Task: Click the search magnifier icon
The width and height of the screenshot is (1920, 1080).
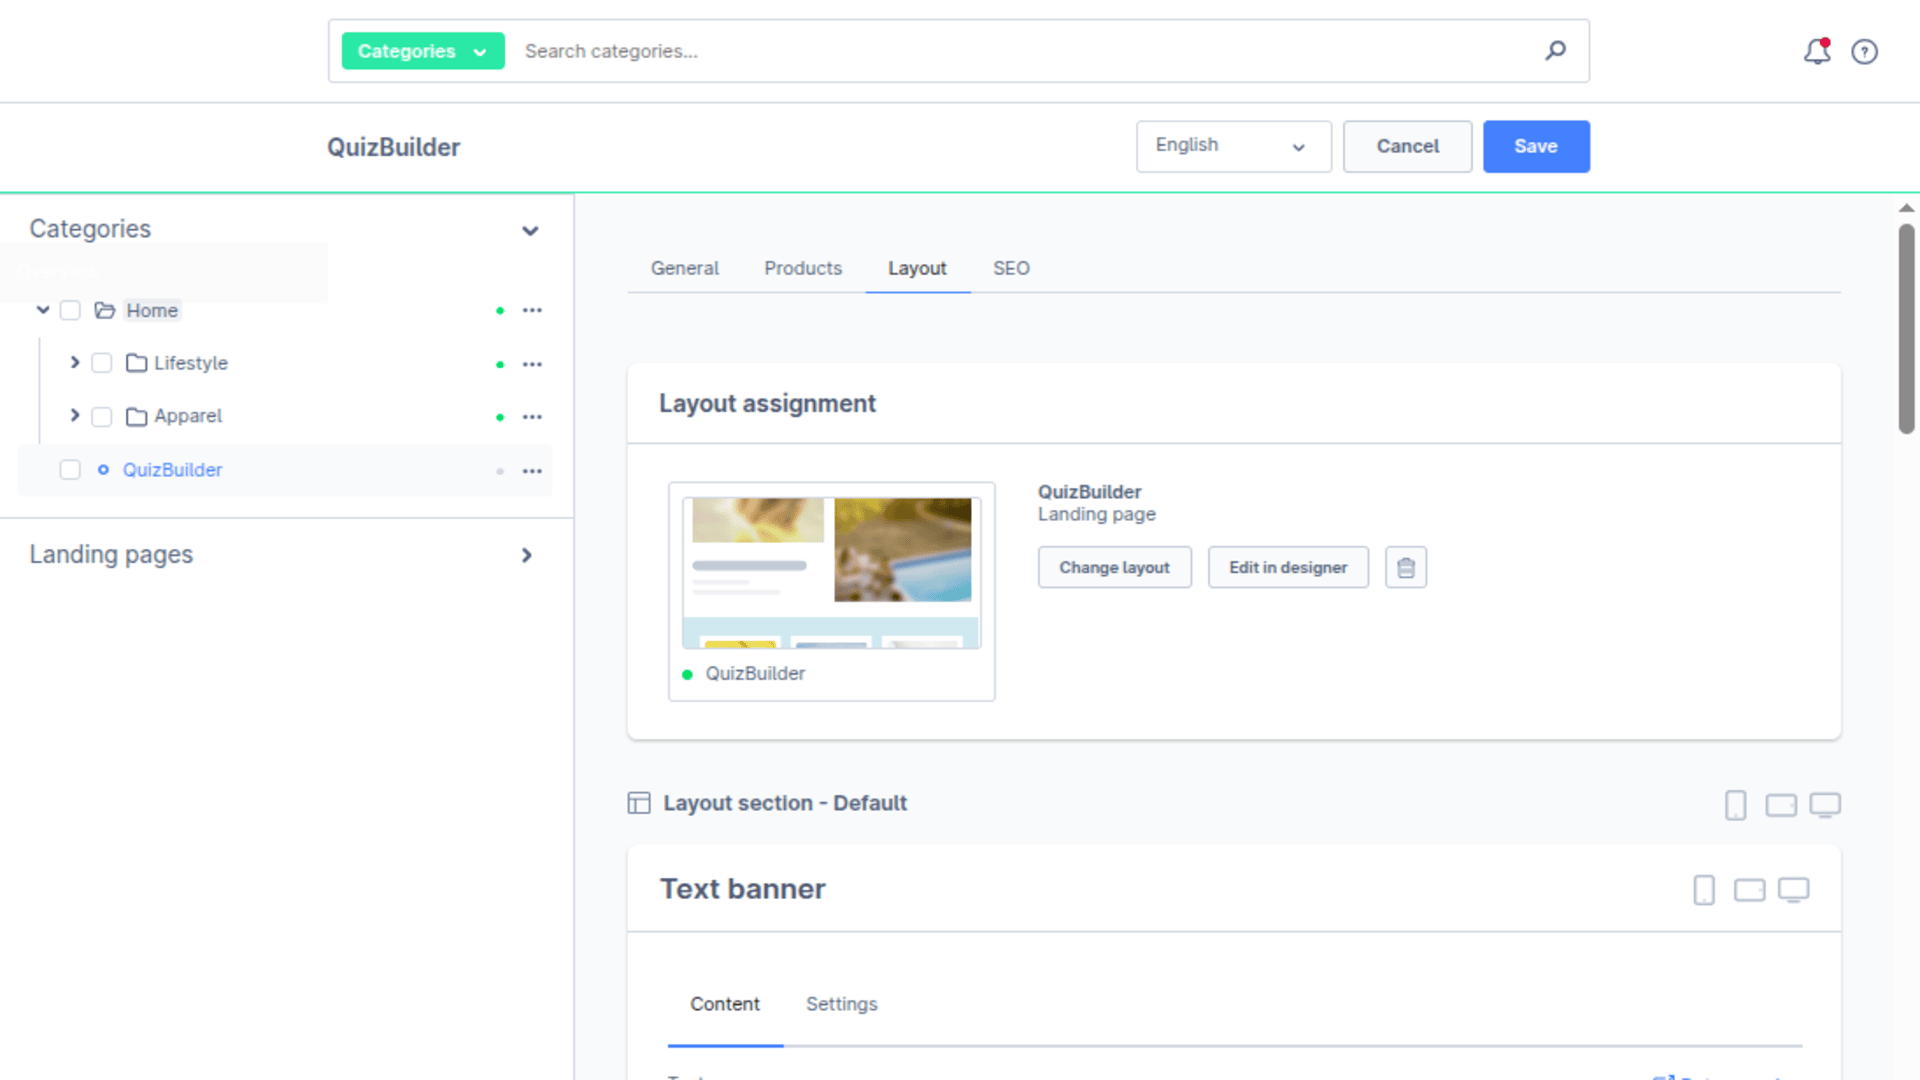Action: pos(1555,50)
